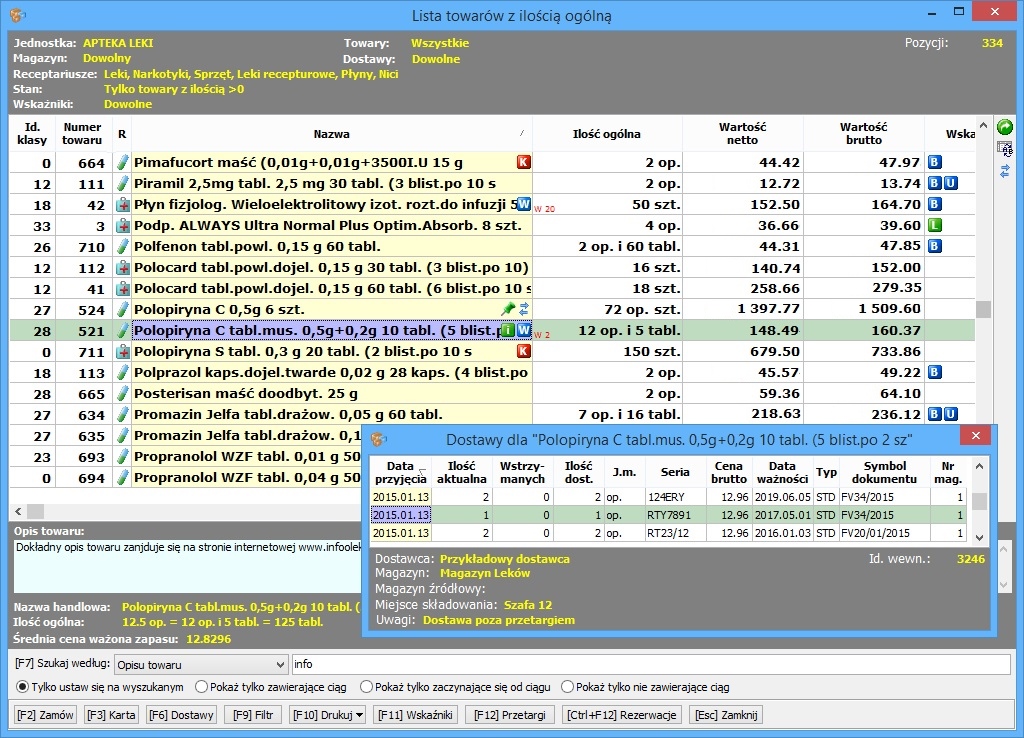Click the green info icon on selected Polopiryna row
The image size is (1024, 738).
tap(508, 331)
